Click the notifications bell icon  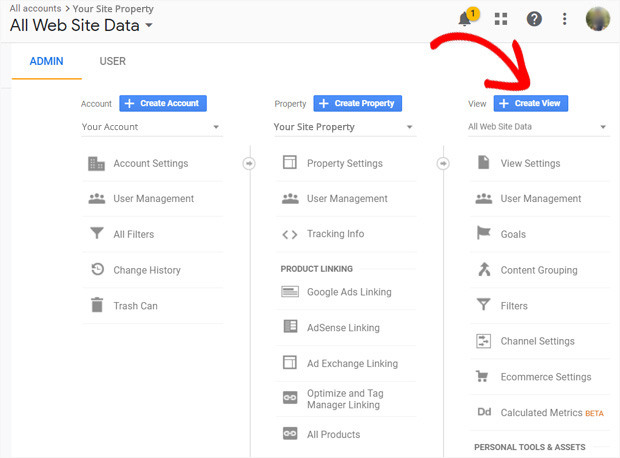click(465, 19)
